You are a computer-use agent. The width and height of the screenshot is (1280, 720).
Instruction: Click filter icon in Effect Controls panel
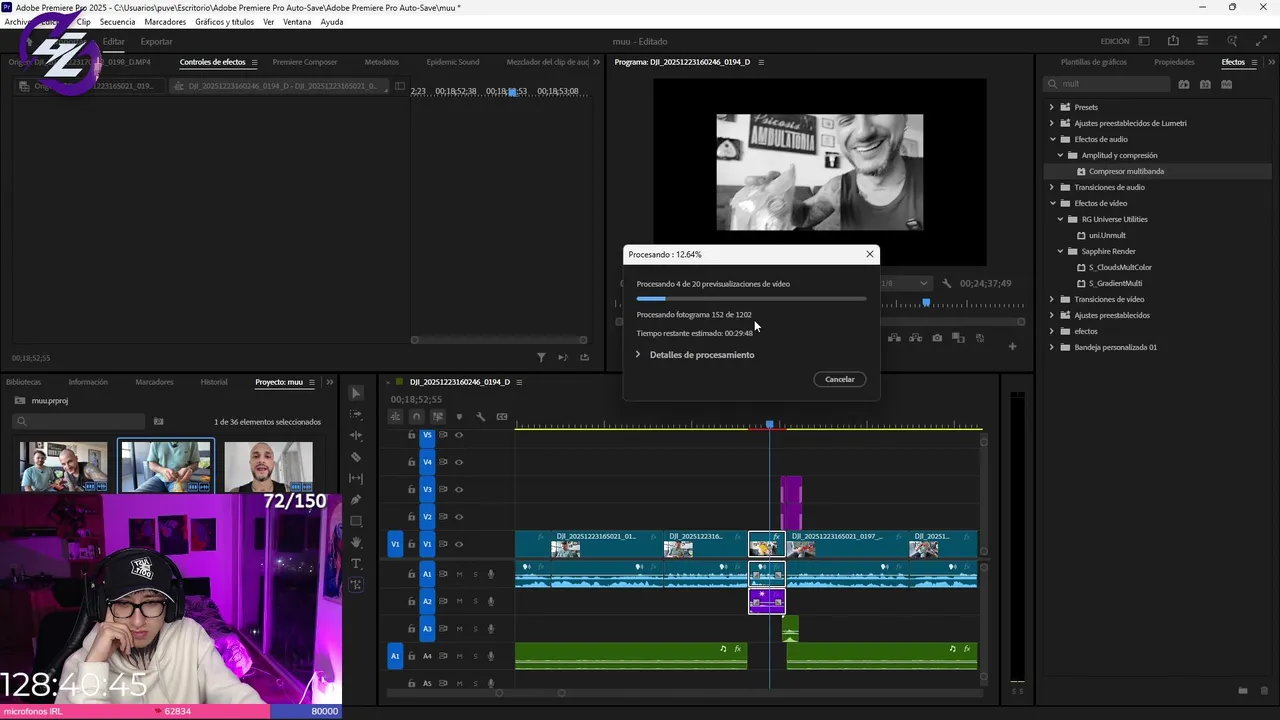541,357
